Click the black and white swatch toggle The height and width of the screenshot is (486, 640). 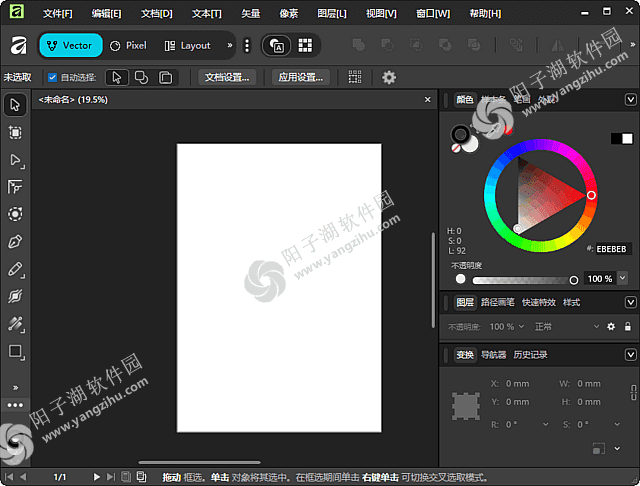(622, 139)
